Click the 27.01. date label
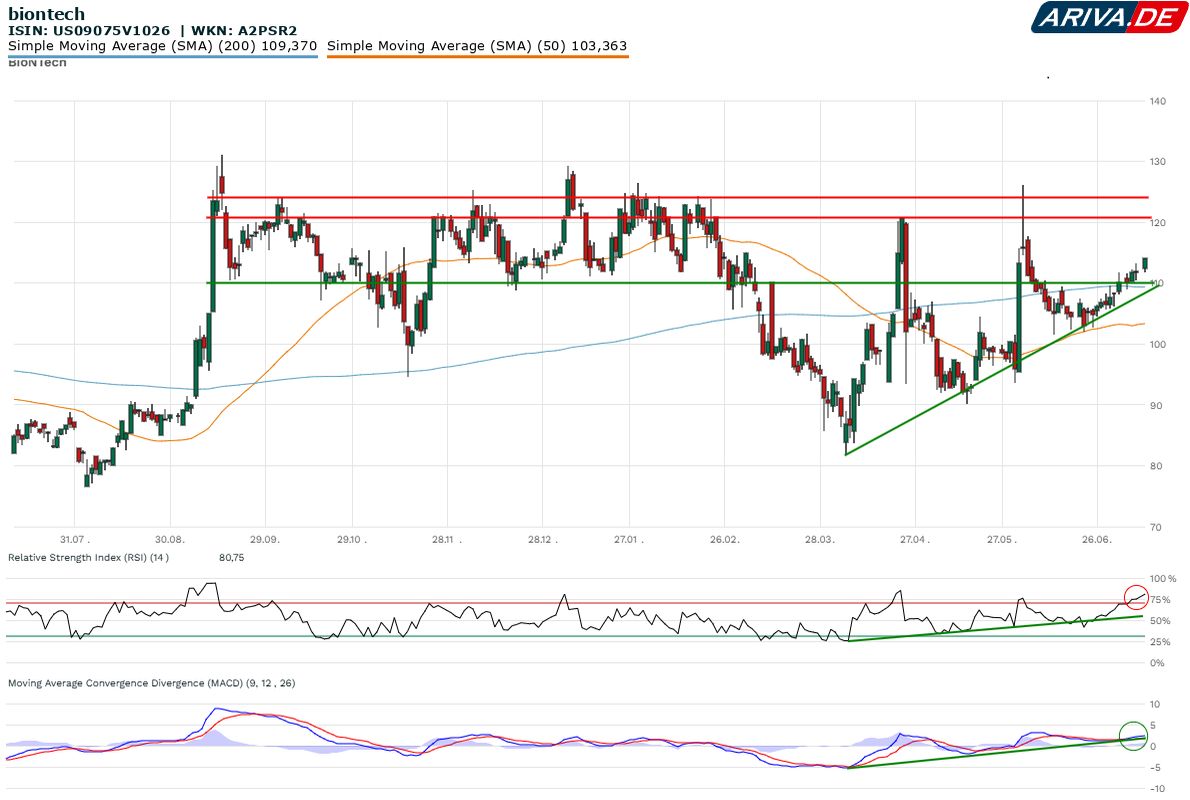This screenshot has height=800, width=1190. (628, 540)
